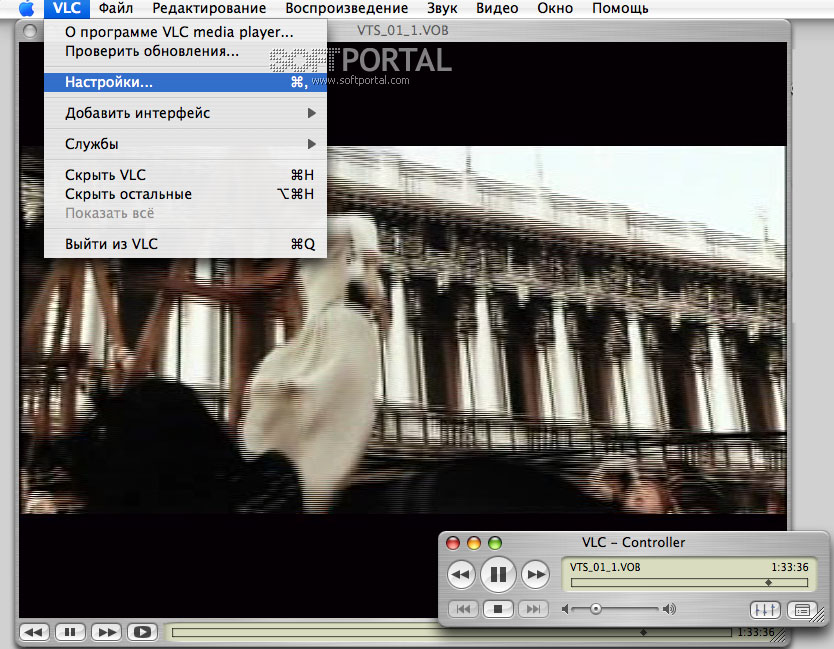
Task: Open the equalizer panel in Controller
Action: click(x=765, y=610)
